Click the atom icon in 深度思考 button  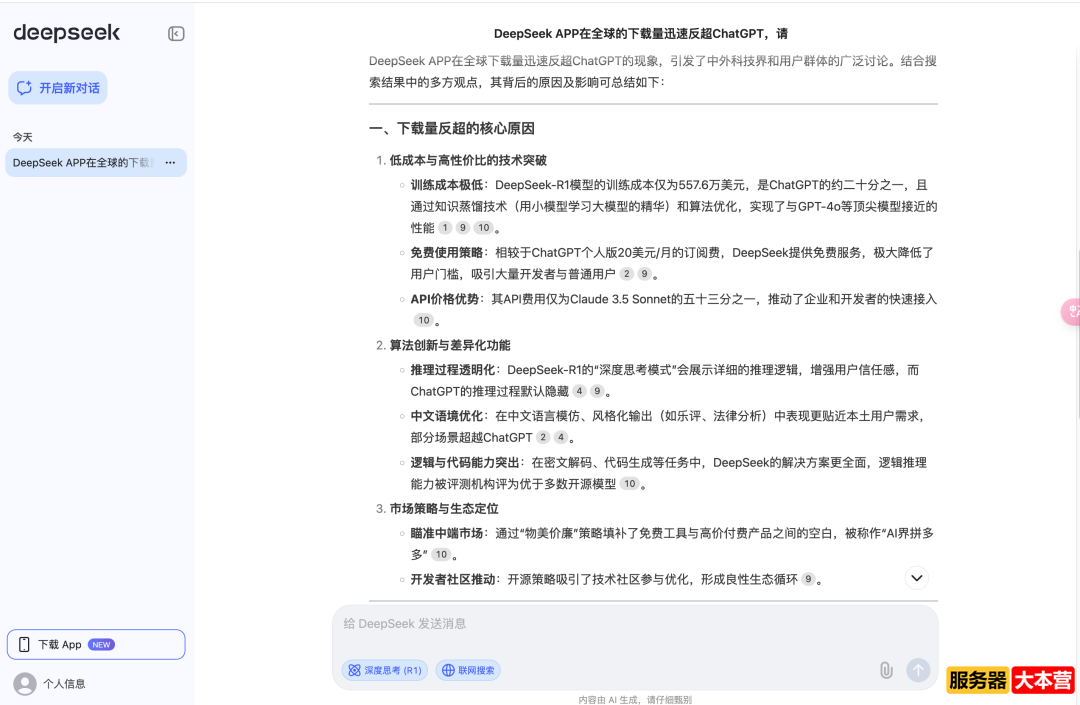(354, 670)
